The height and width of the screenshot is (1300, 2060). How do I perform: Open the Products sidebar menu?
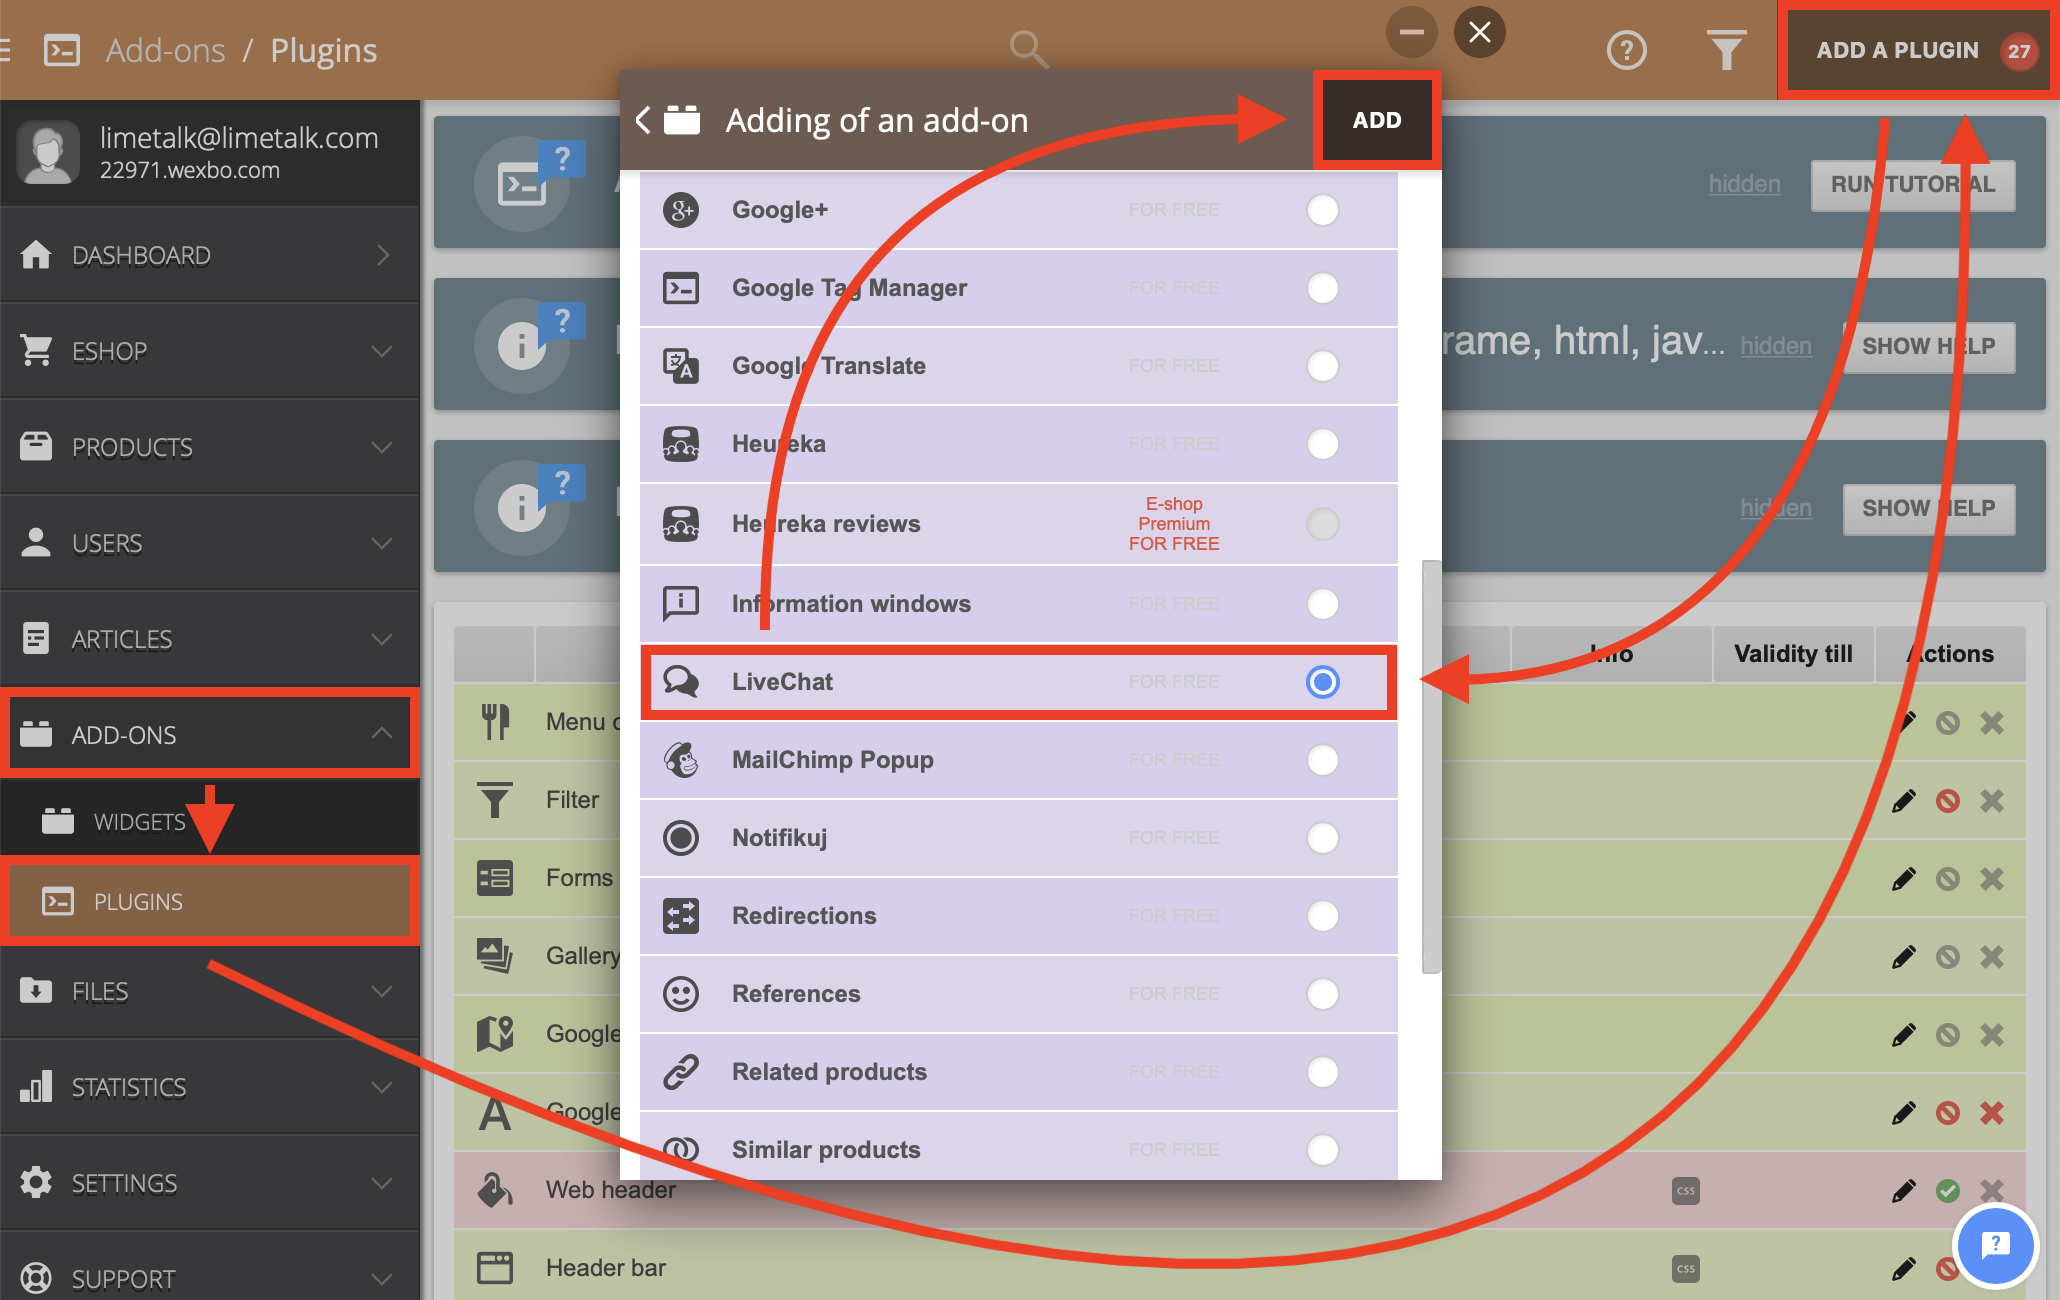[x=210, y=447]
